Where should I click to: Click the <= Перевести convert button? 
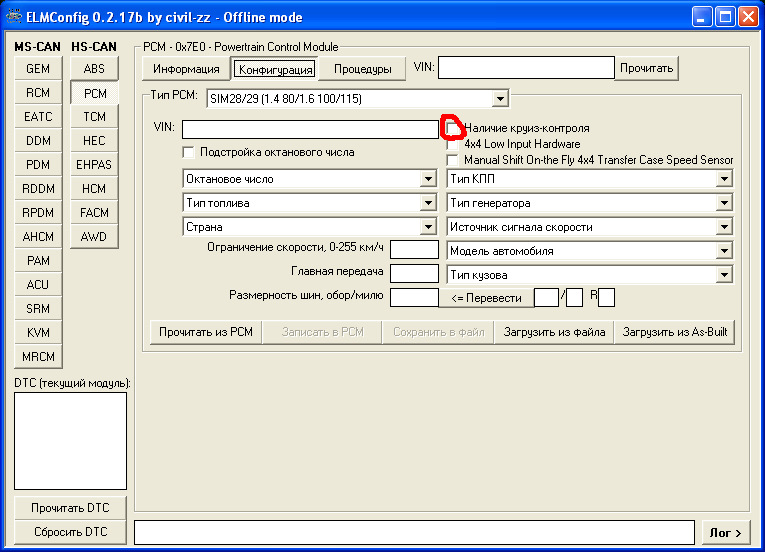pyautogui.click(x=486, y=298)
